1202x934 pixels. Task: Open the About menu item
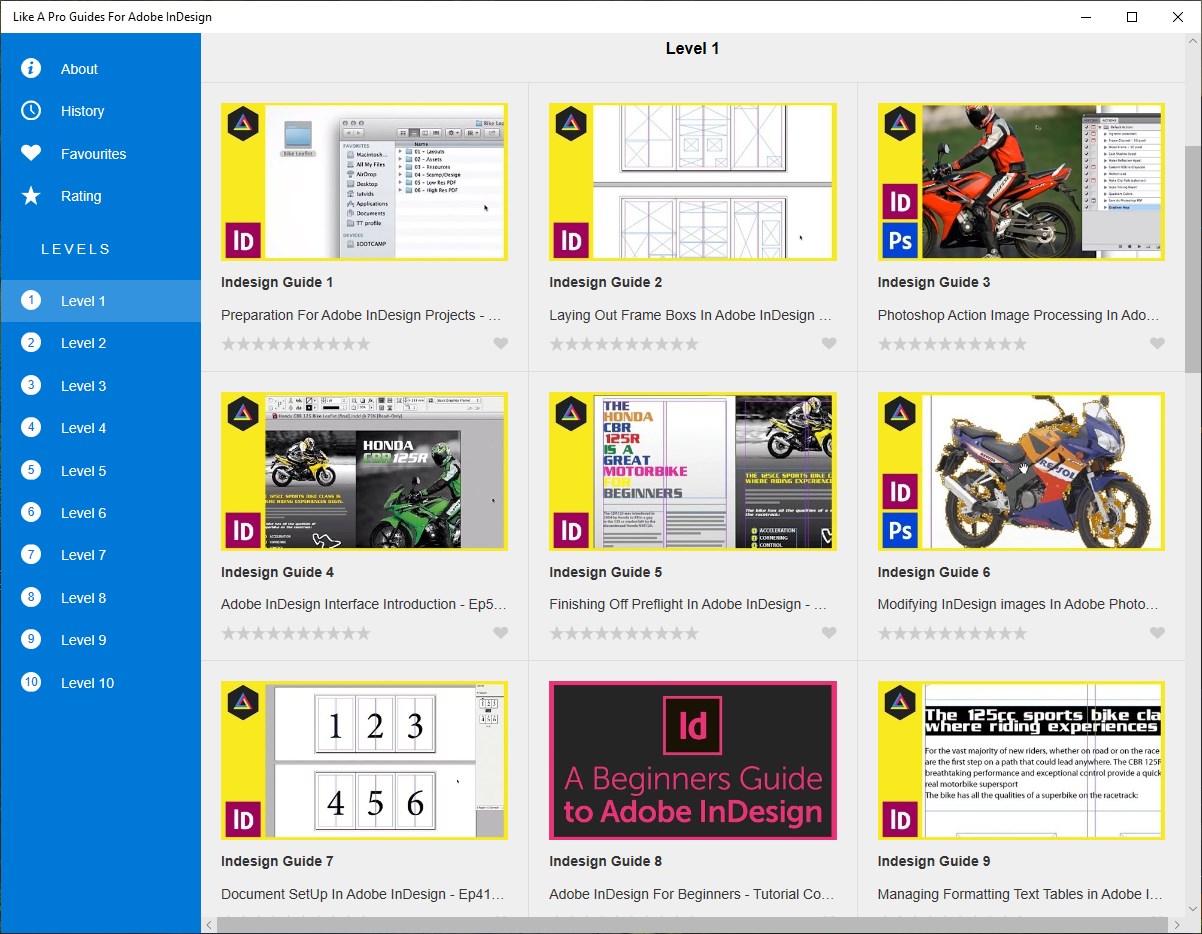100,69
